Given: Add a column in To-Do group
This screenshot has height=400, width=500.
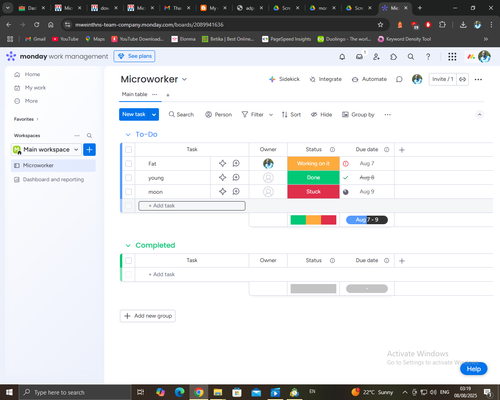Looking at the screenshot, I should [x=402, y=150].
